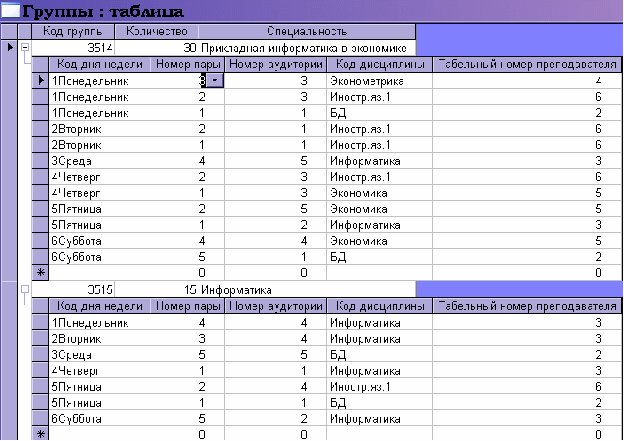Click Номер аудитории header in group 3514 subtable
The width and height of the screenshot is (624, 441).
(276, 64)
